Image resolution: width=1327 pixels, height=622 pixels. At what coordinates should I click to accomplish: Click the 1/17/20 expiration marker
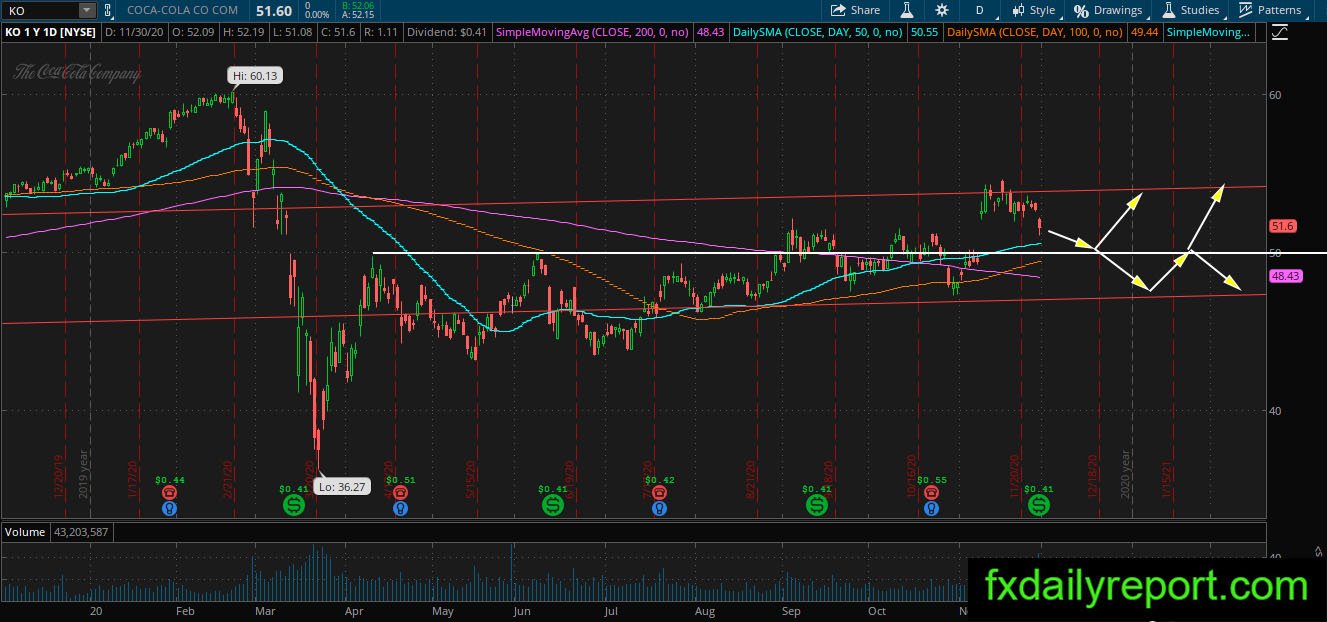click(x=132, y=478)
